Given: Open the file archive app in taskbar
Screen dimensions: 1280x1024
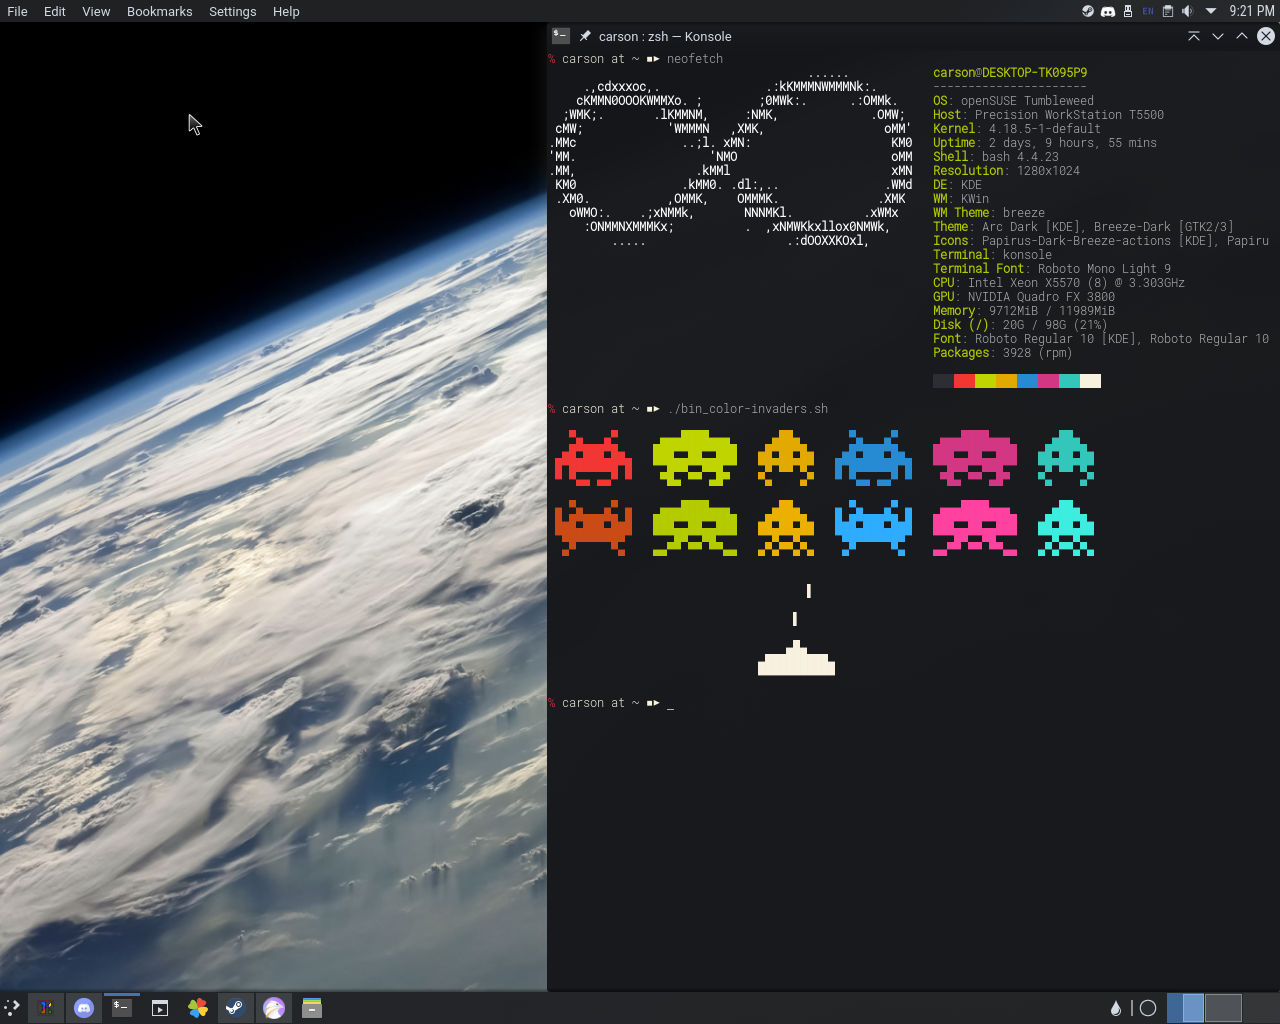Looking at the screenshot, I should click(x=312, y=1008).
